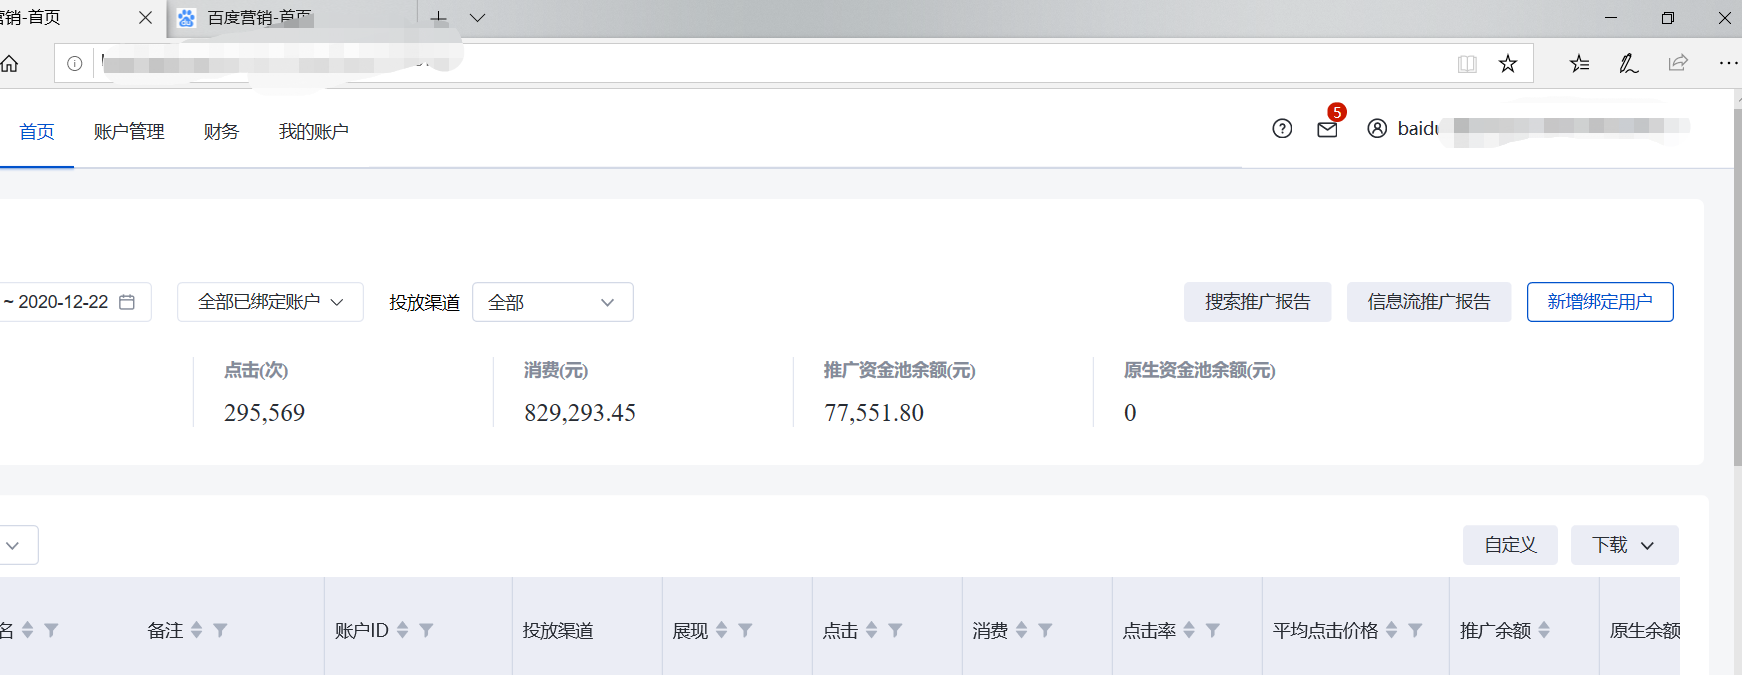
Task: Open the date picker calendar icon
Action: pyautogui.click(x=127, y=302)
